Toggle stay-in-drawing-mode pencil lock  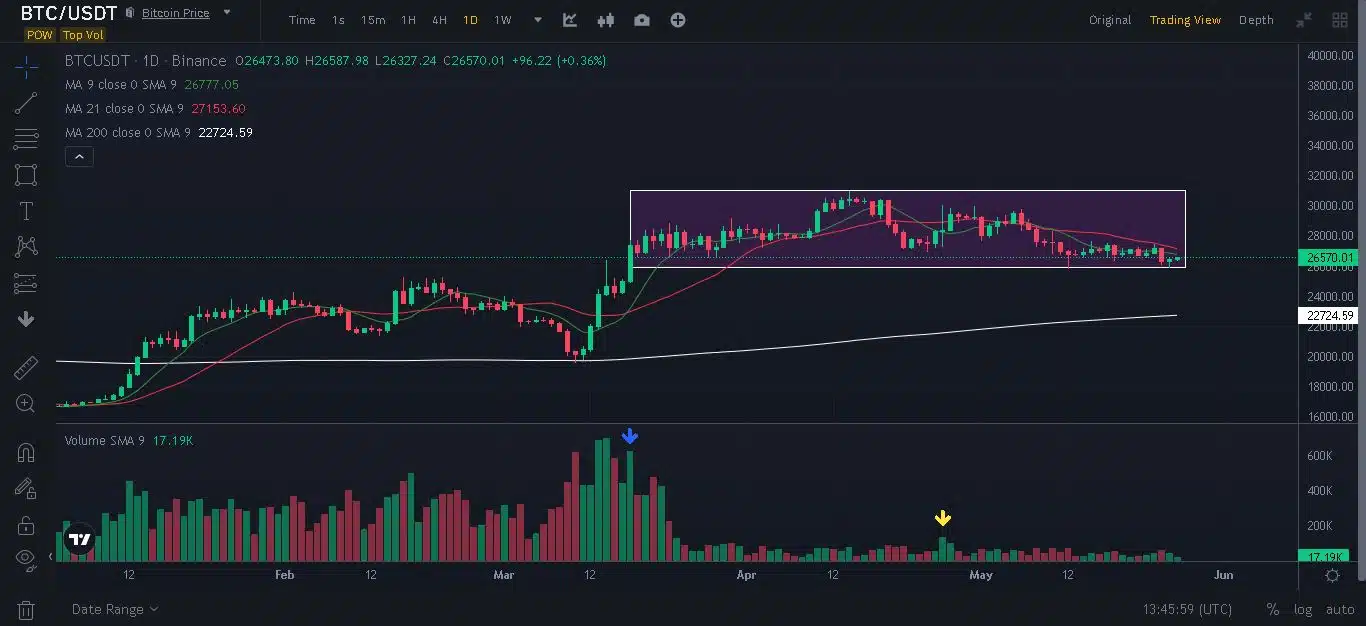(x=26, y=489)
